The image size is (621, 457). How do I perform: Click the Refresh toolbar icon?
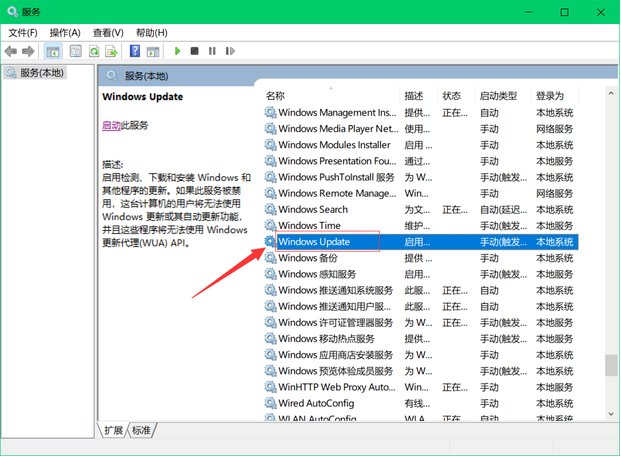pyautogui.click(x=94, y=51)
